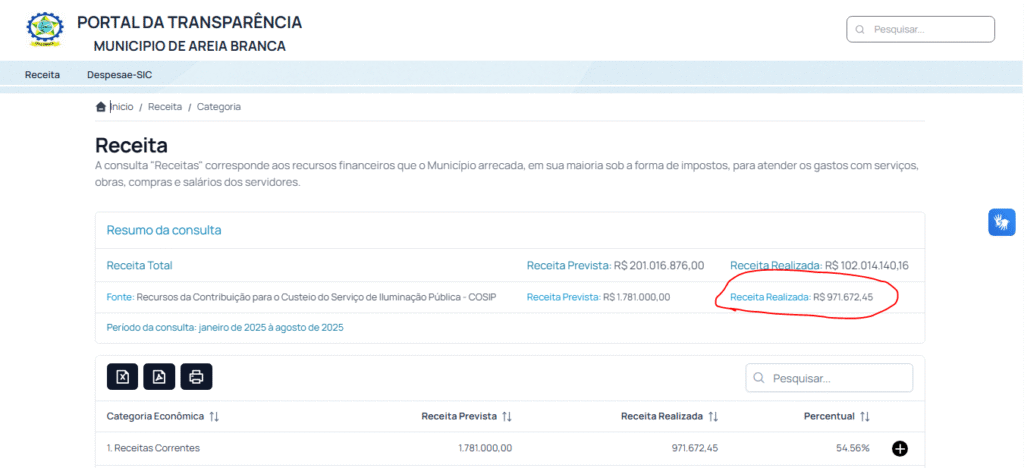Go to Receita breadcrumb link

click(x=165, y=106)
